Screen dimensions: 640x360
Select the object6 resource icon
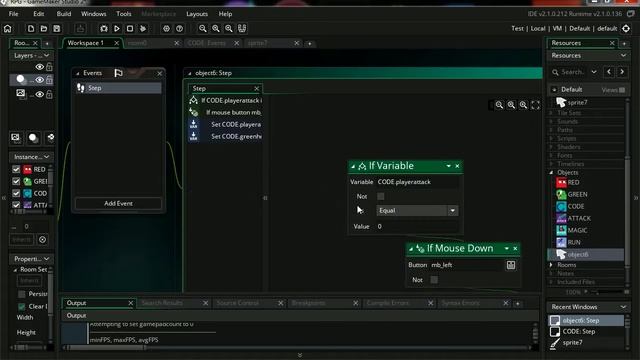coord(561,254)
